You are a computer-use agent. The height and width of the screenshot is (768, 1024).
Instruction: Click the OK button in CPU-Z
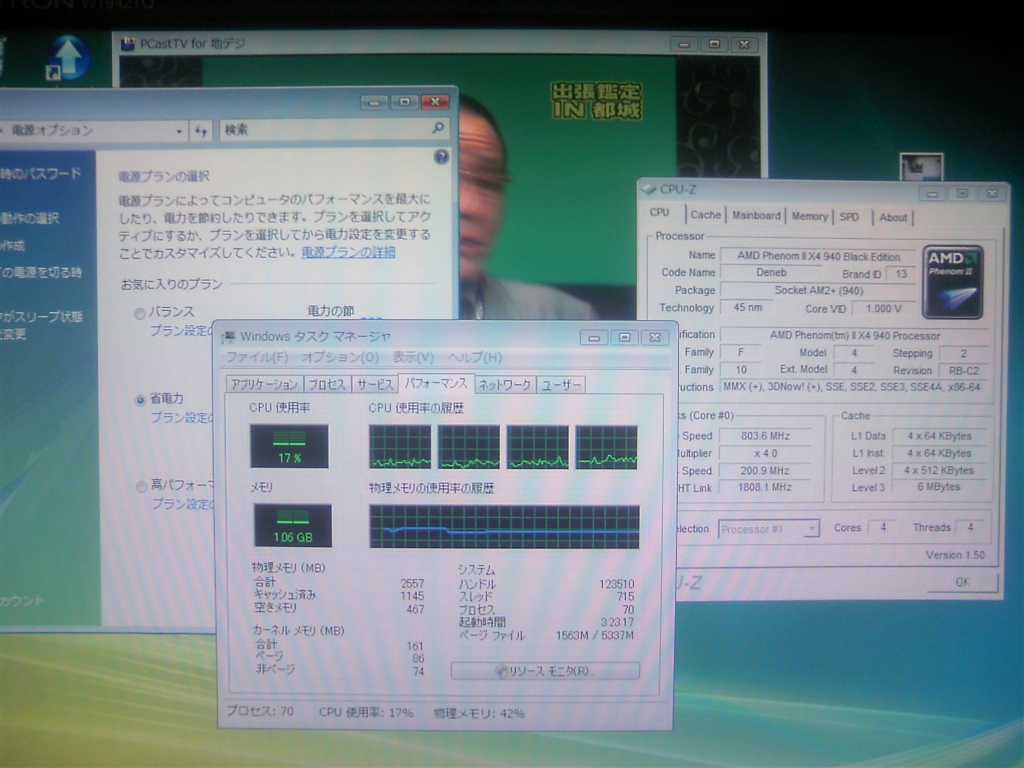pyautogui.click(x=963, y=582)
